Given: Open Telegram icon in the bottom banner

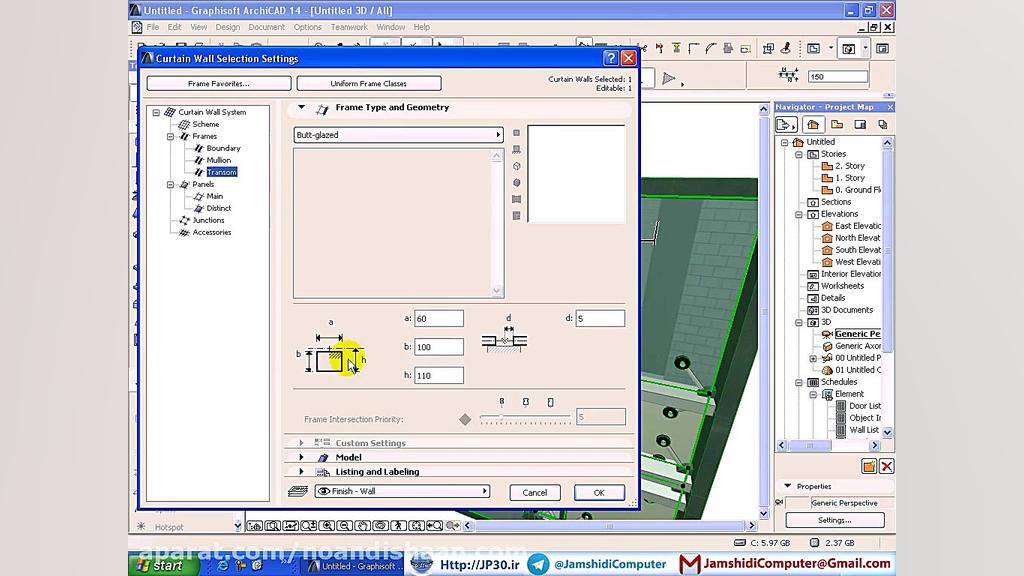Looking at the screenshot, I should (x=538, y=564).
